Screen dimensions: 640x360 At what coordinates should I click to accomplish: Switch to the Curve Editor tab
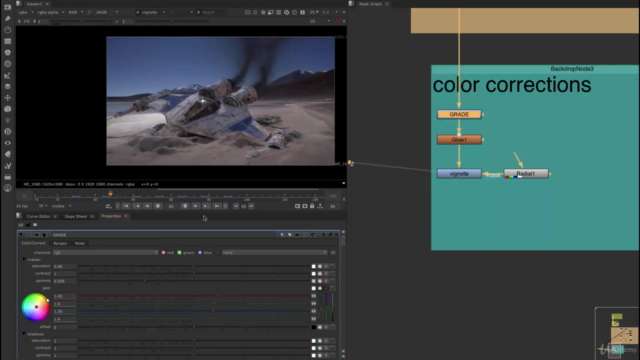point(38,216)
